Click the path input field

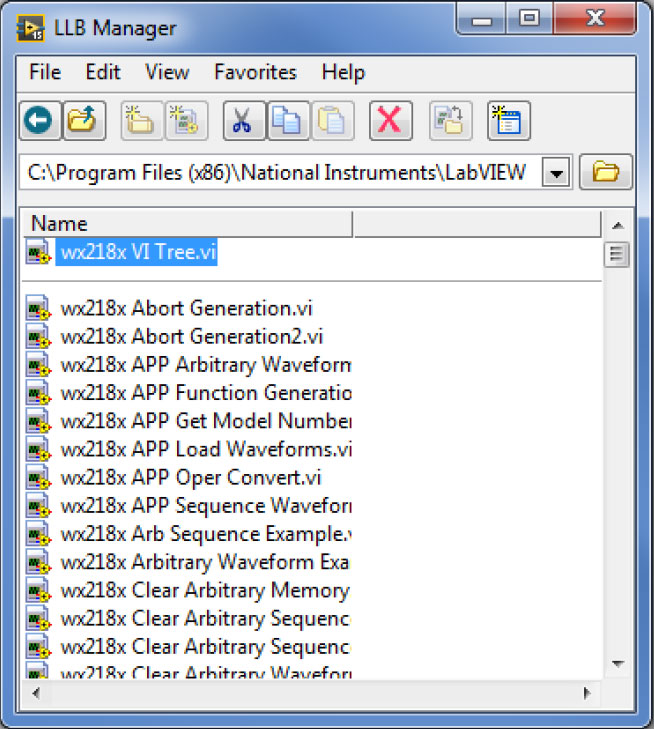[x=280, y=173]
